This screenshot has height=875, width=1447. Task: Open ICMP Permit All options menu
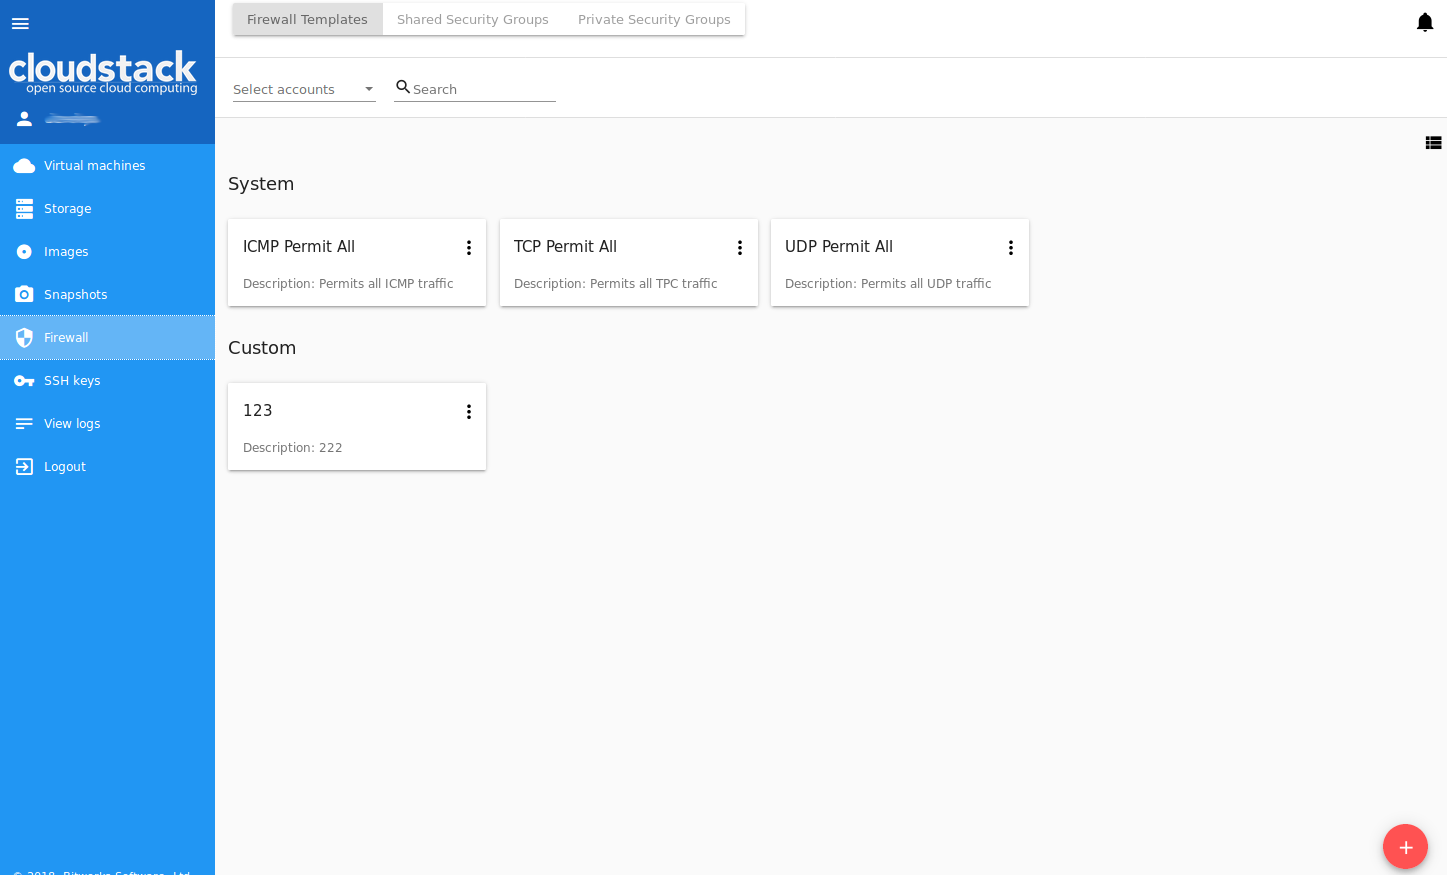468,247
